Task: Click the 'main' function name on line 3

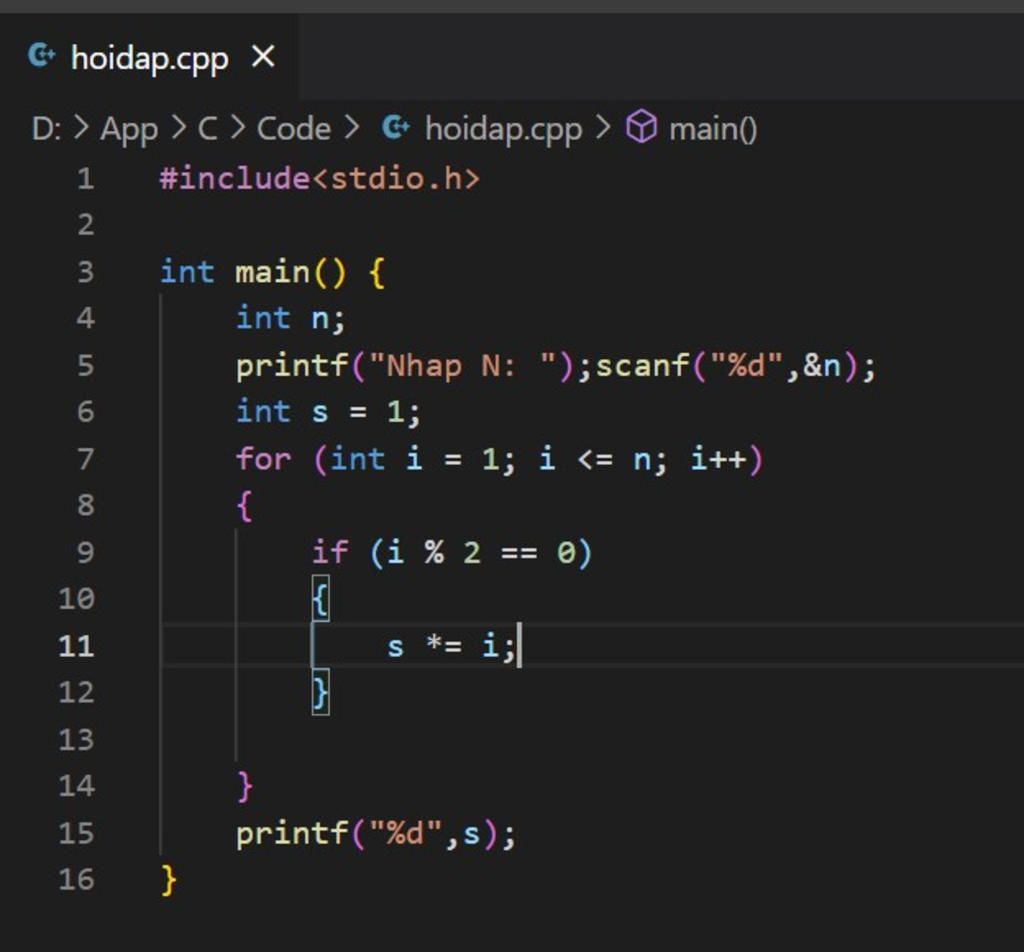Action: pos(272,272)
